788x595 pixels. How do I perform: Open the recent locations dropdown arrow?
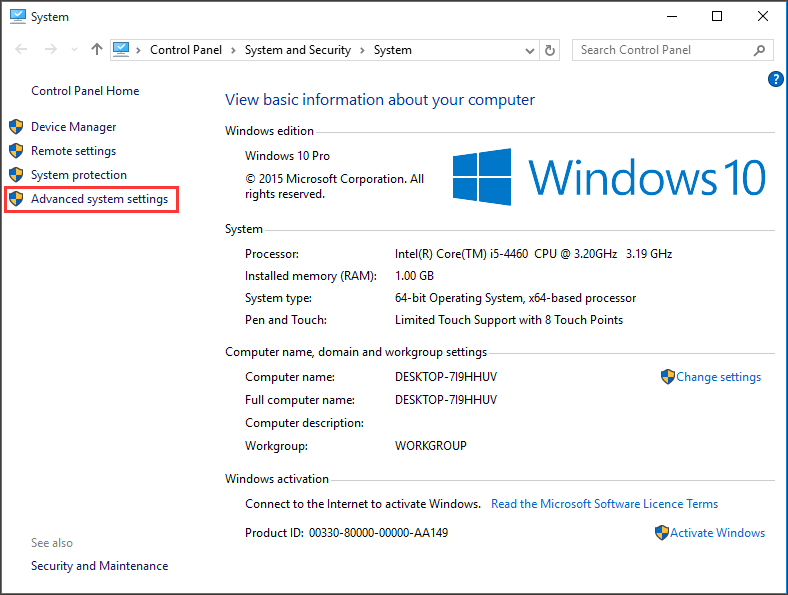(x=73, y=50)
